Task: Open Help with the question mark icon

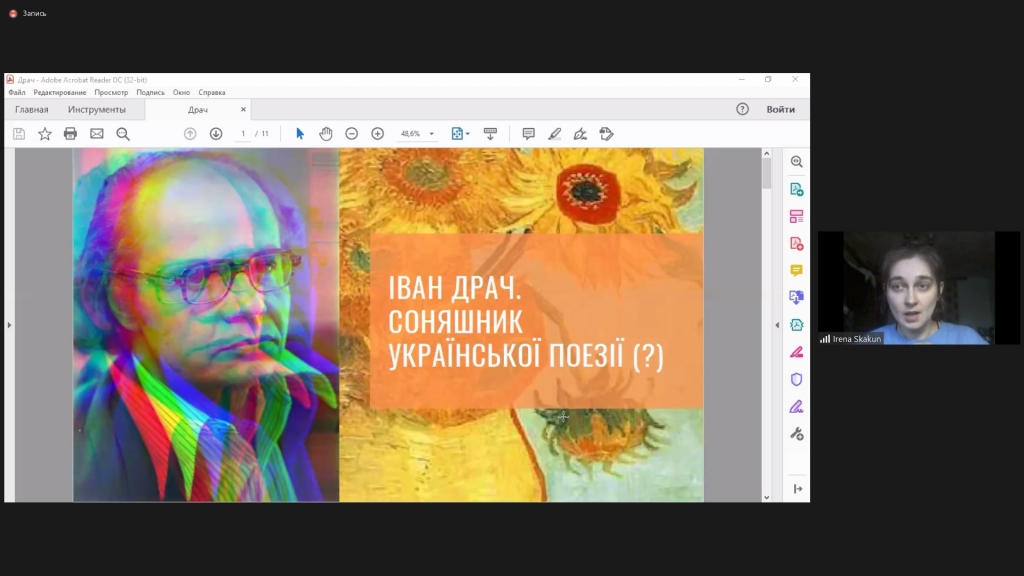Action: [x=742, y=109]
